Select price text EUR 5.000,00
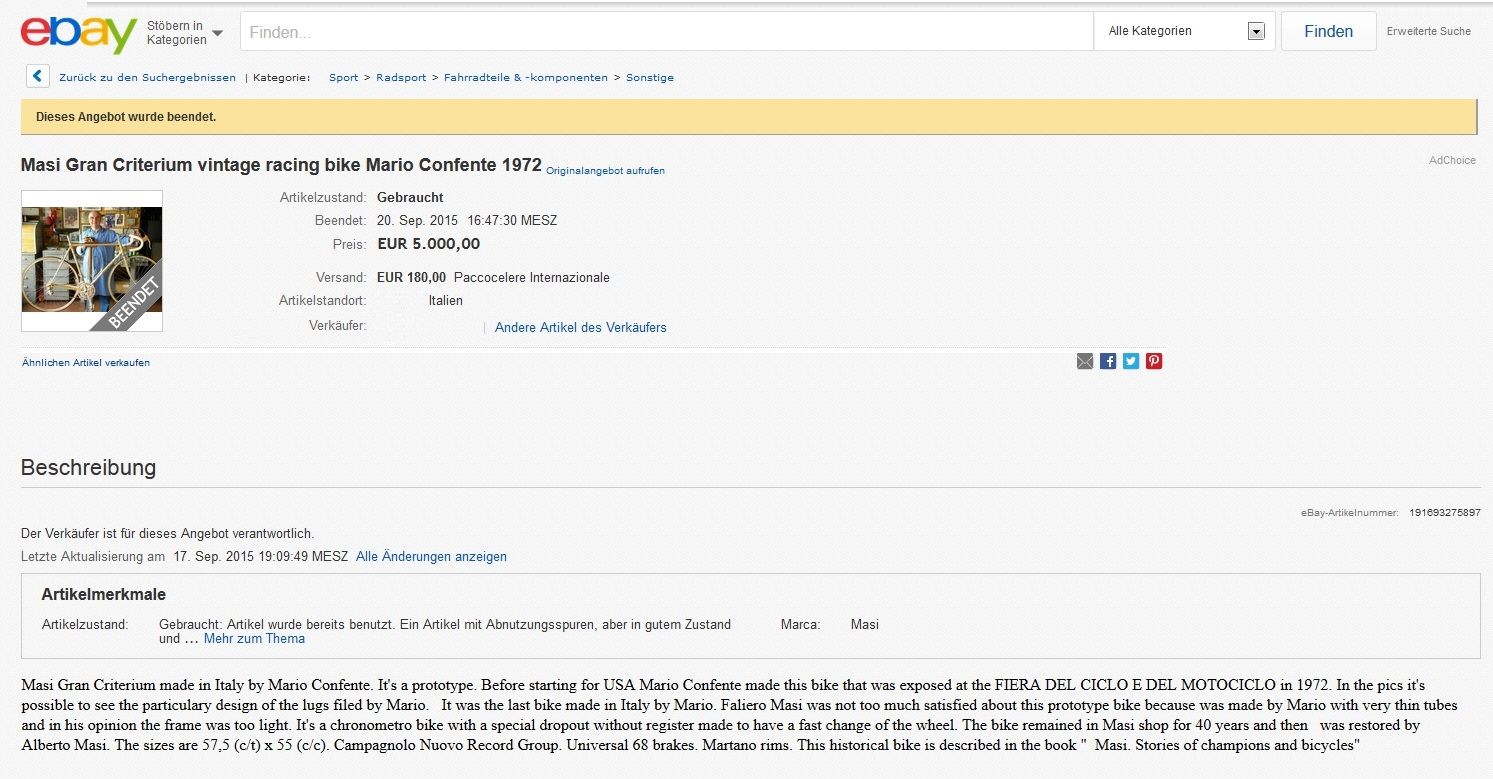This screenshot has height=779, width=1493. (428, 243)
